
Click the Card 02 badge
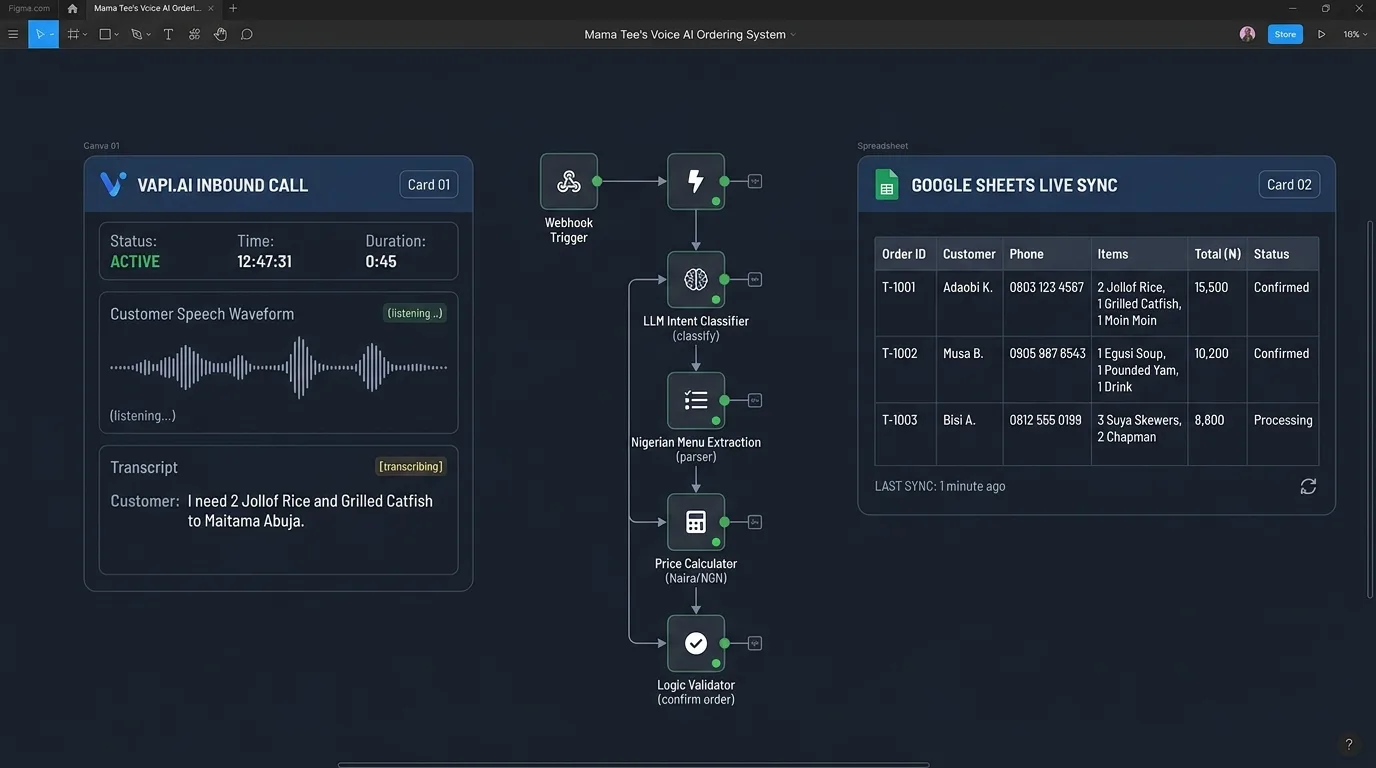click(x=1289, y=184)
